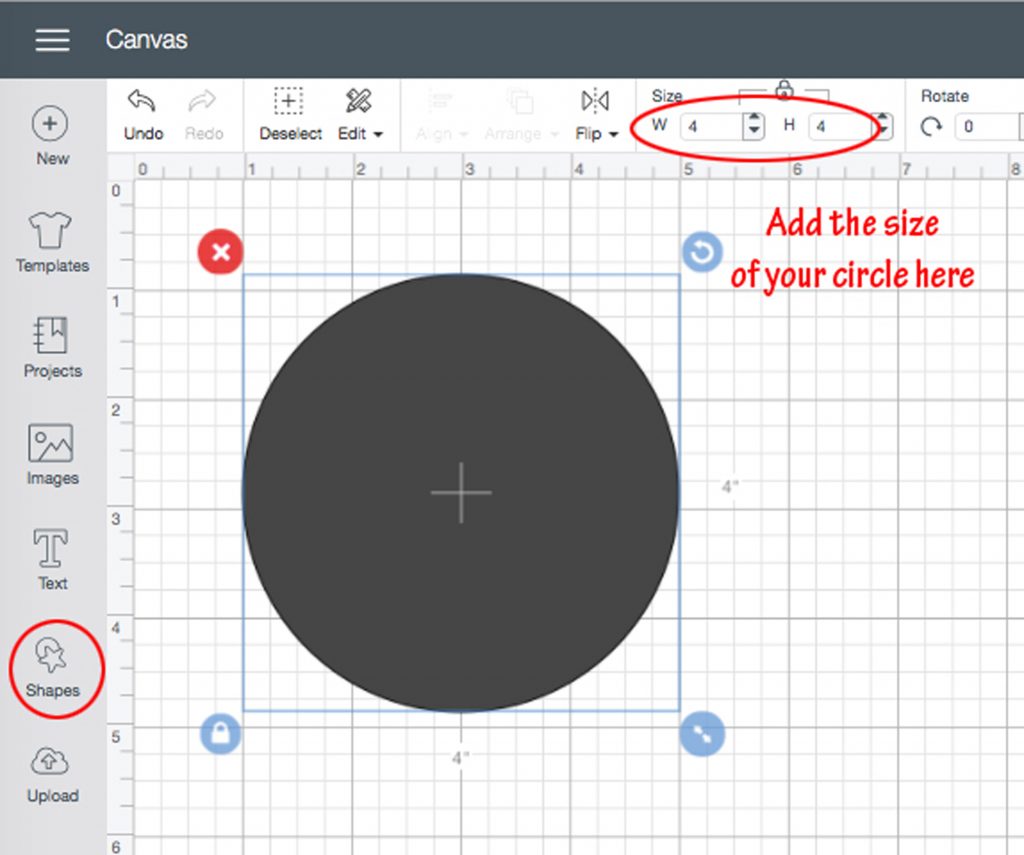The height and width of the screenshot is (855, 1024).
Task: Open the dimmed Arrange dropdown
Action: tap(521, 115)
